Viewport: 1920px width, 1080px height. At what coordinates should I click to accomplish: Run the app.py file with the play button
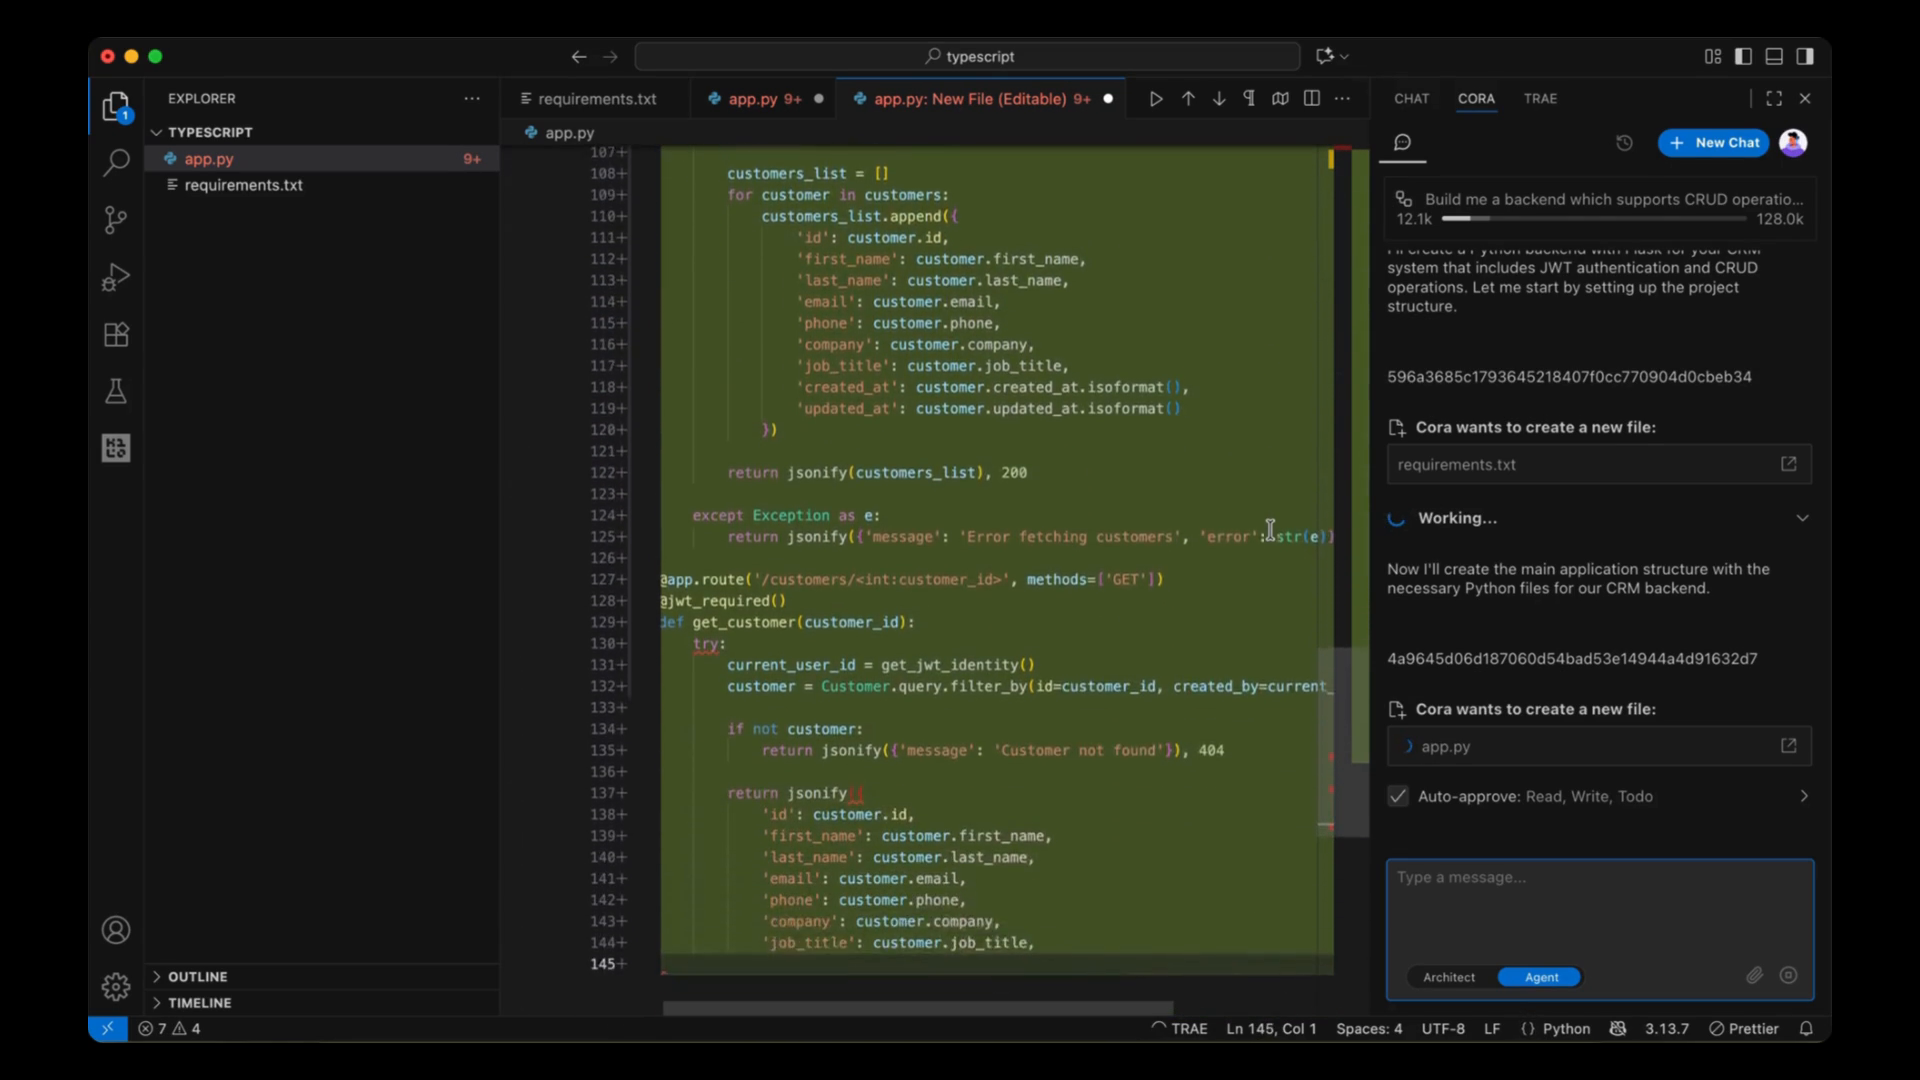[x=1156, y=99]
